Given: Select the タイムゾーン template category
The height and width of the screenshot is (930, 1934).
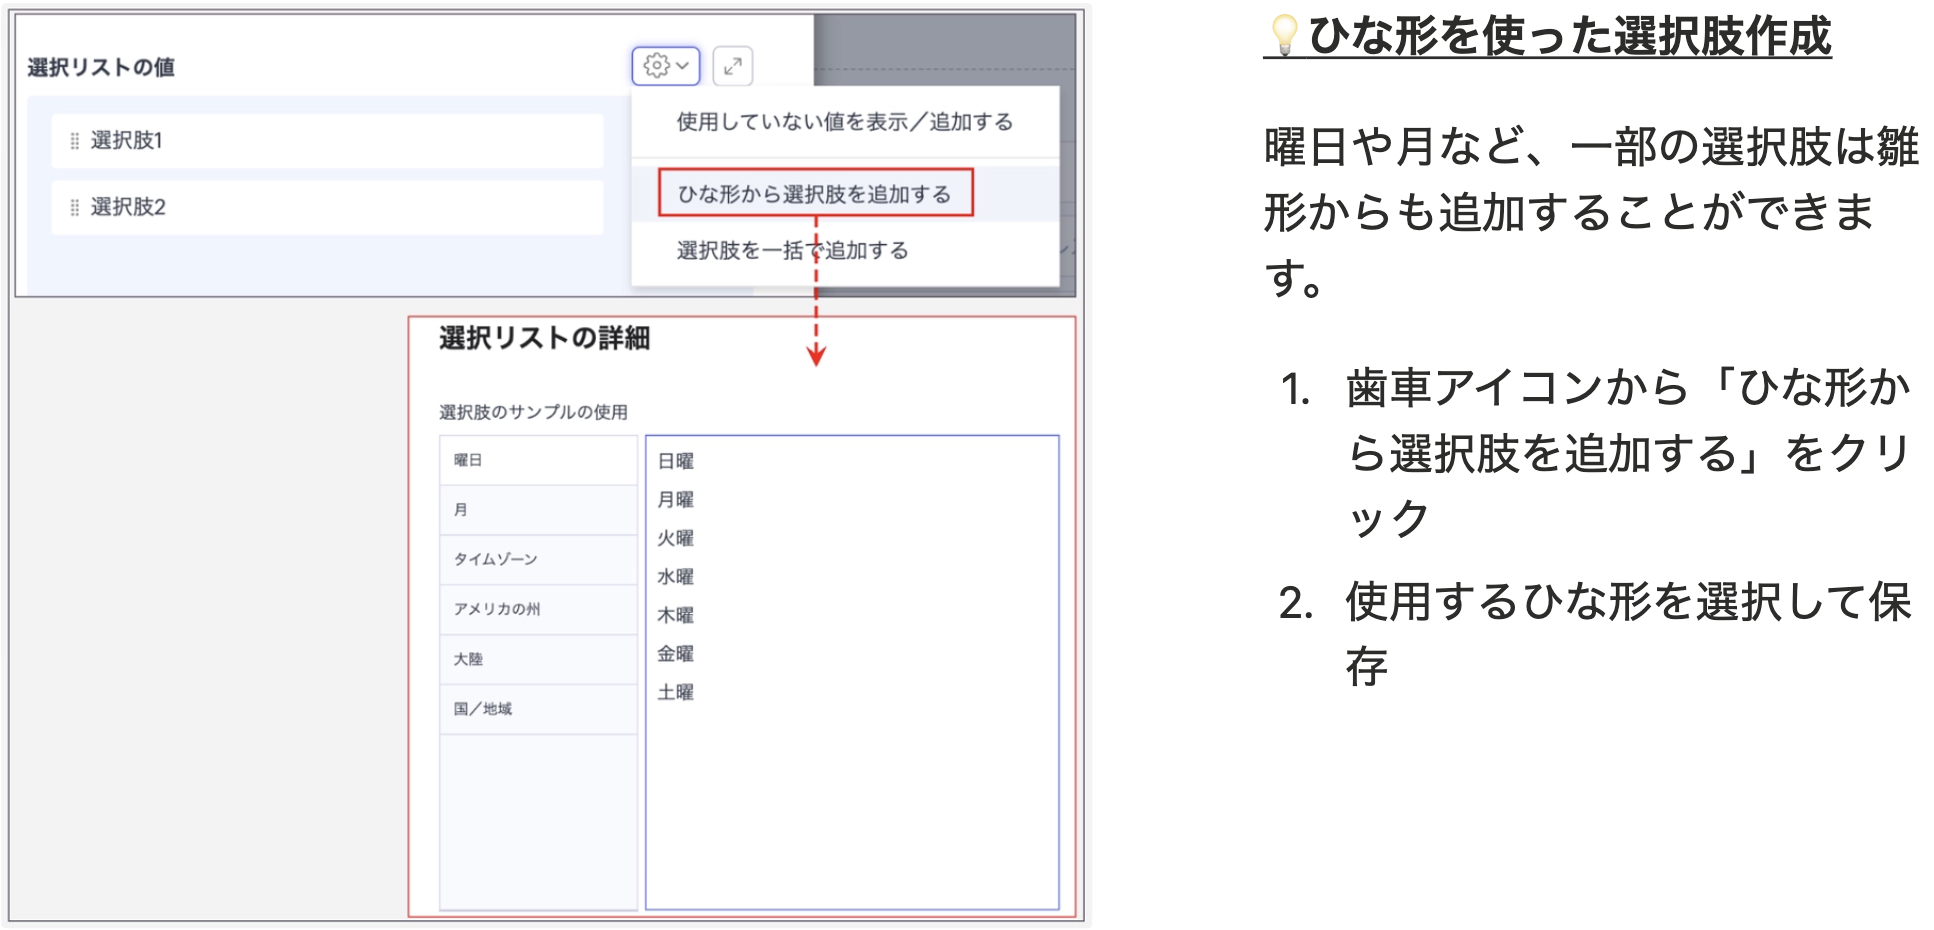Looking at the screenshot, I should pyautogui.click(x=538, y=560).
